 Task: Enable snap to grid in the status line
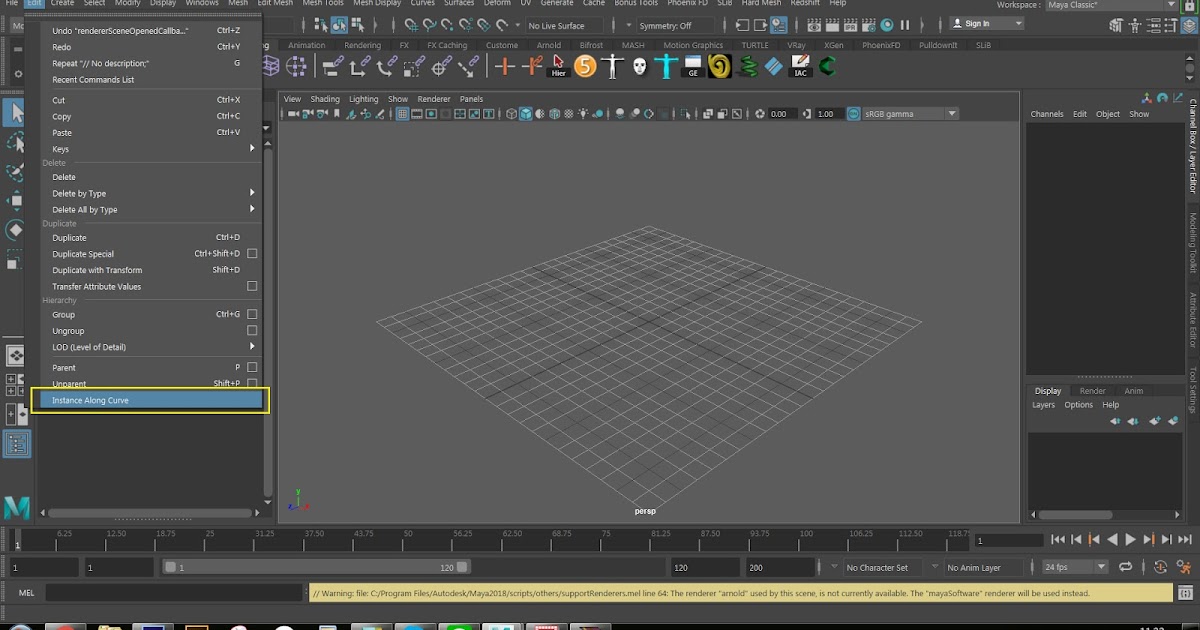[x=410, y=24]
